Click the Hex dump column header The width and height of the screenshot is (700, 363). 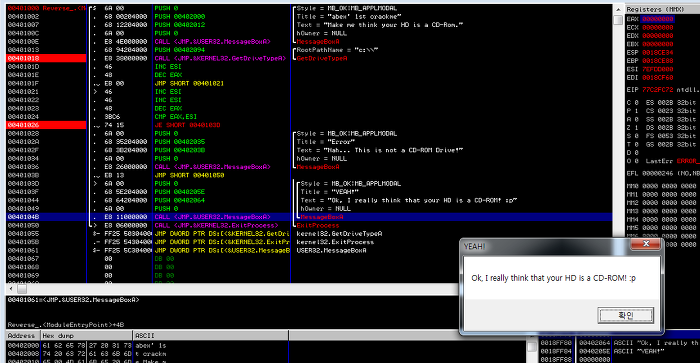[87, 335]
